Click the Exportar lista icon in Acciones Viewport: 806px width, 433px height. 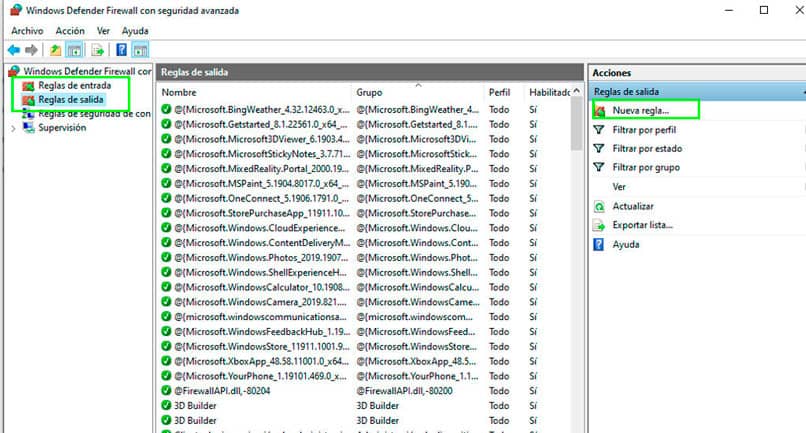pos(599,225)
